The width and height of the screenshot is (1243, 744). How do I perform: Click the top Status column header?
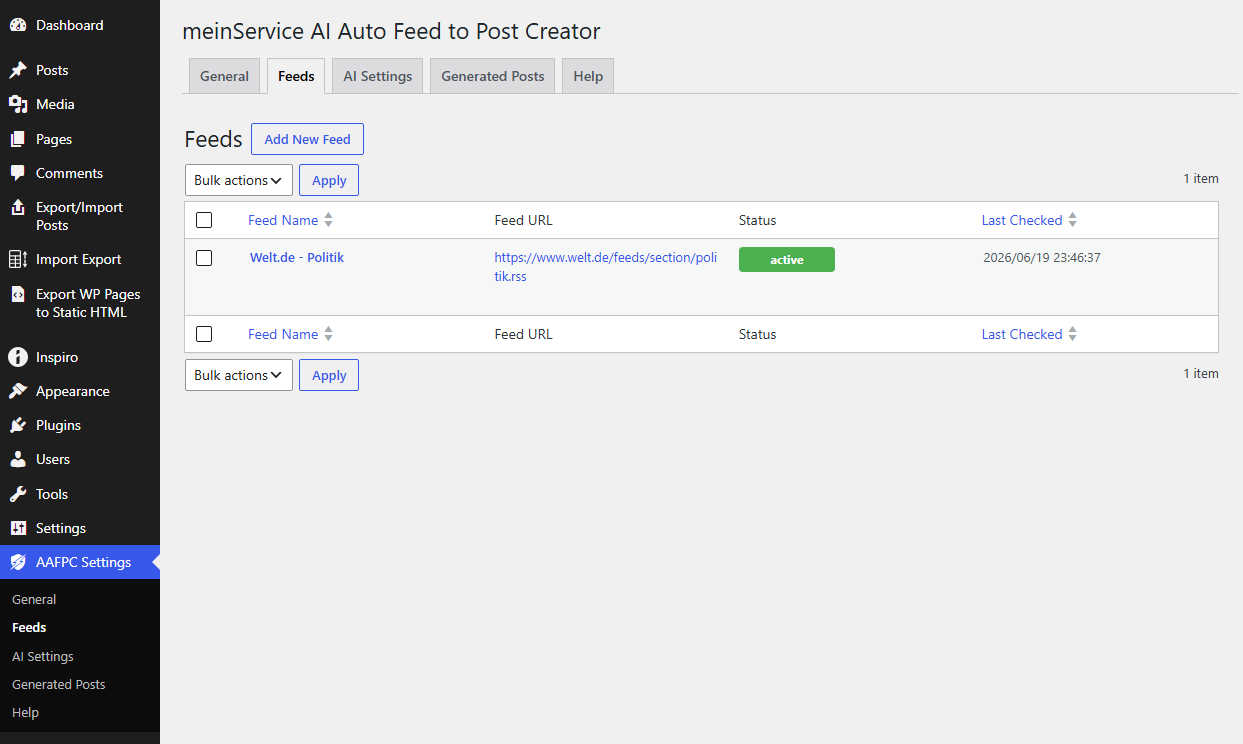tap(757, 220)
